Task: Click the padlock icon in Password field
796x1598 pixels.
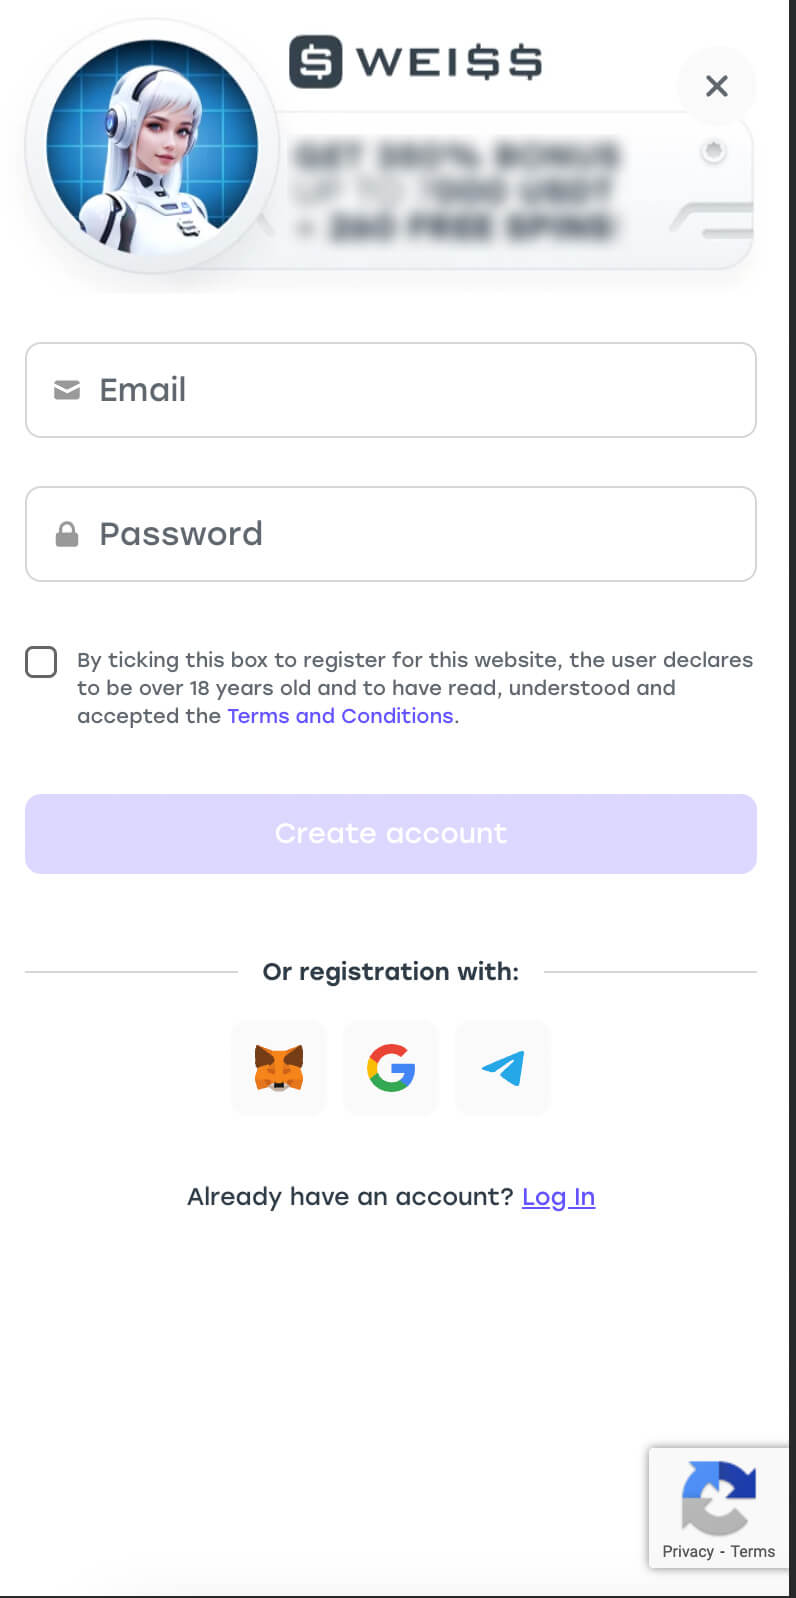Action: pos(67,535)
